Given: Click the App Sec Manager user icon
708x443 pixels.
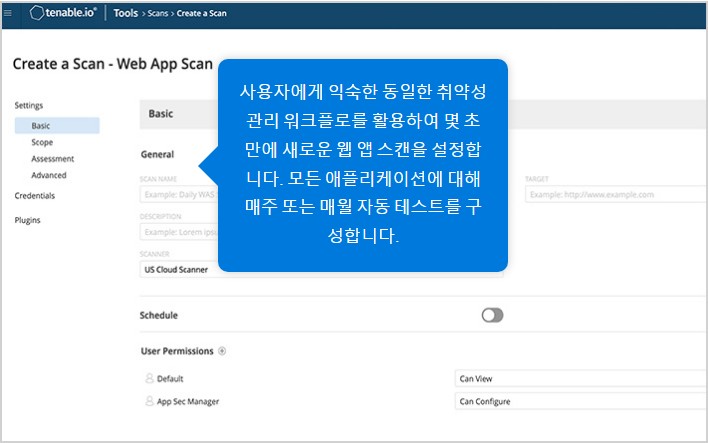Looking at the screenshot, I should [x=149, y=401].
